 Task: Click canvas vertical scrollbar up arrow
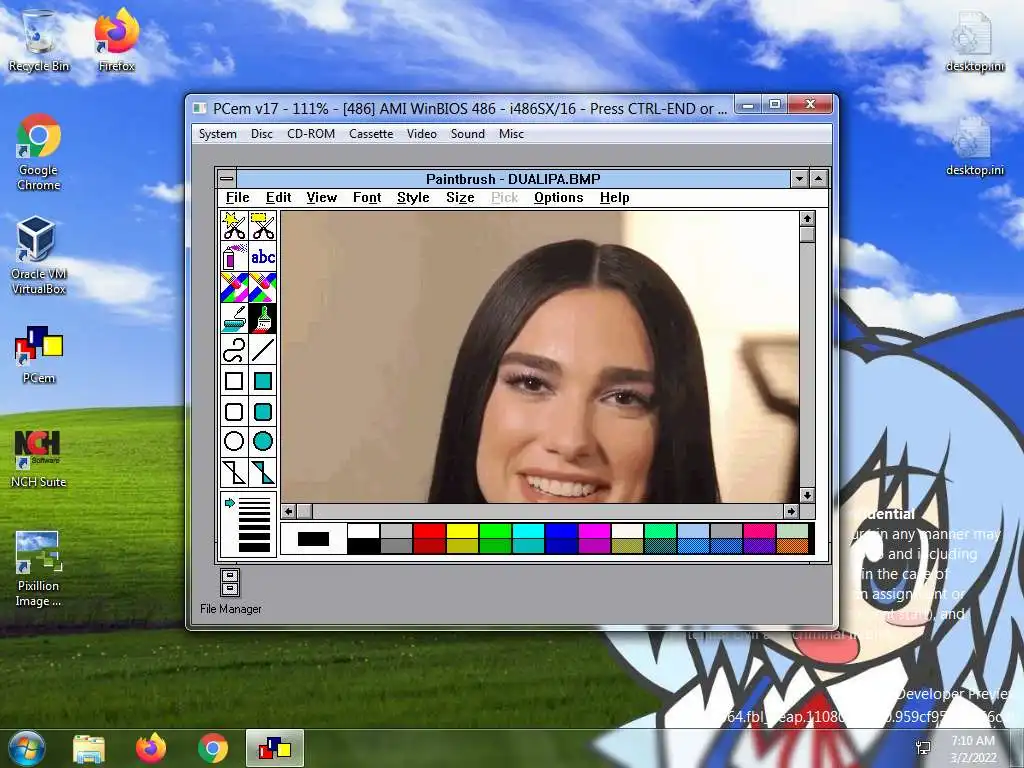807,219
